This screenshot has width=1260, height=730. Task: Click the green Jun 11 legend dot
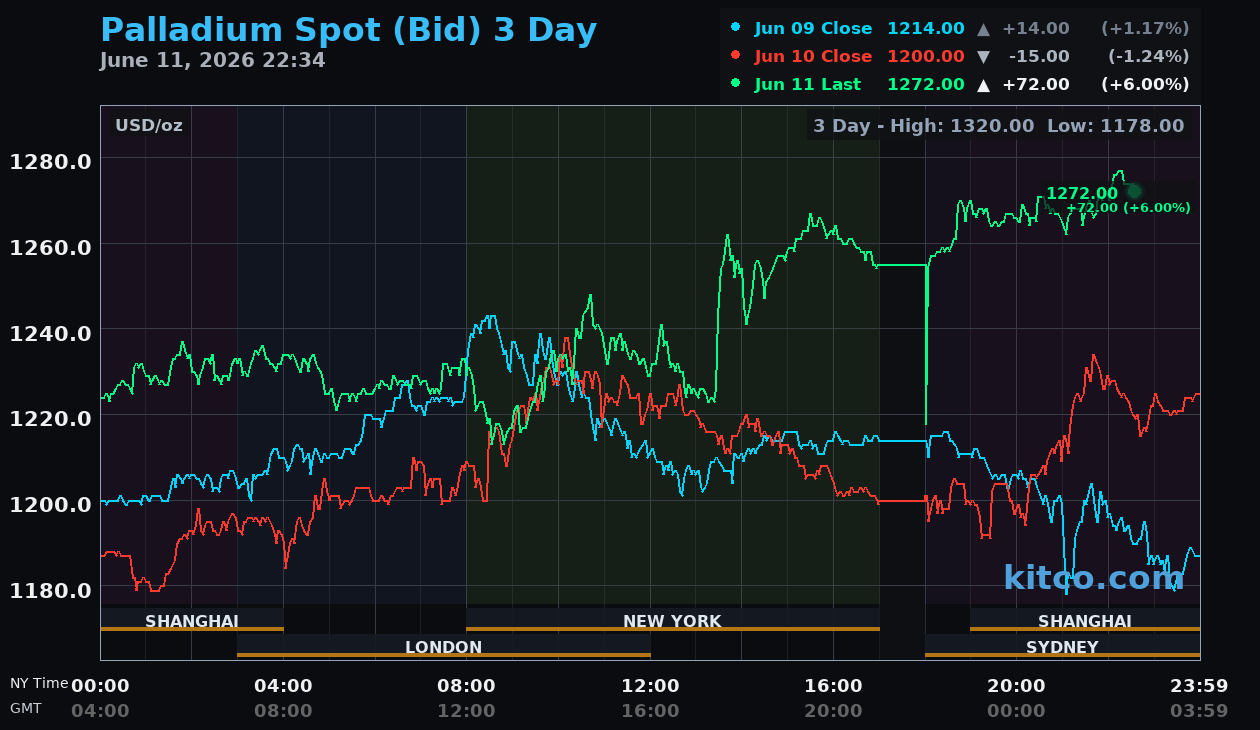pos(736,84)
